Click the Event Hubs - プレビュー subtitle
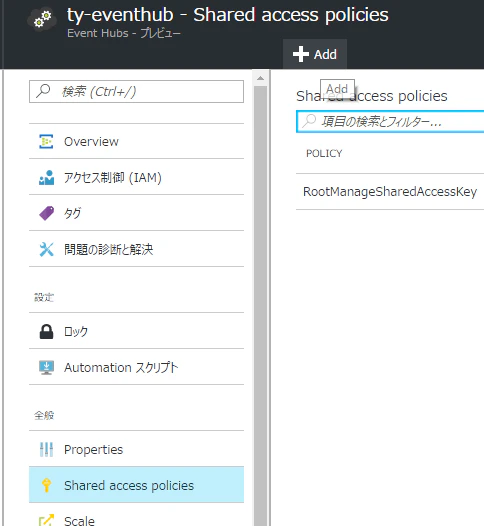484x526 pixels. coord(124,33)
